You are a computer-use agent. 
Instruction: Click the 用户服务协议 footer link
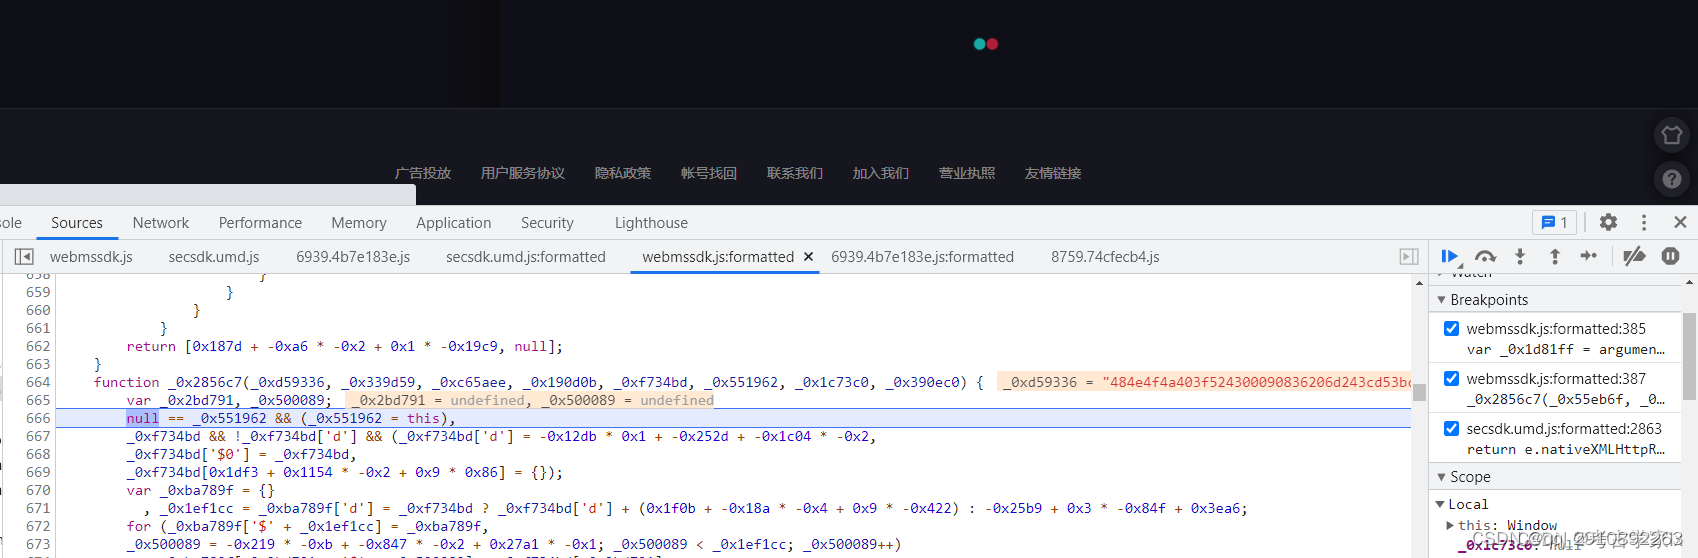[x=523, y=173]
